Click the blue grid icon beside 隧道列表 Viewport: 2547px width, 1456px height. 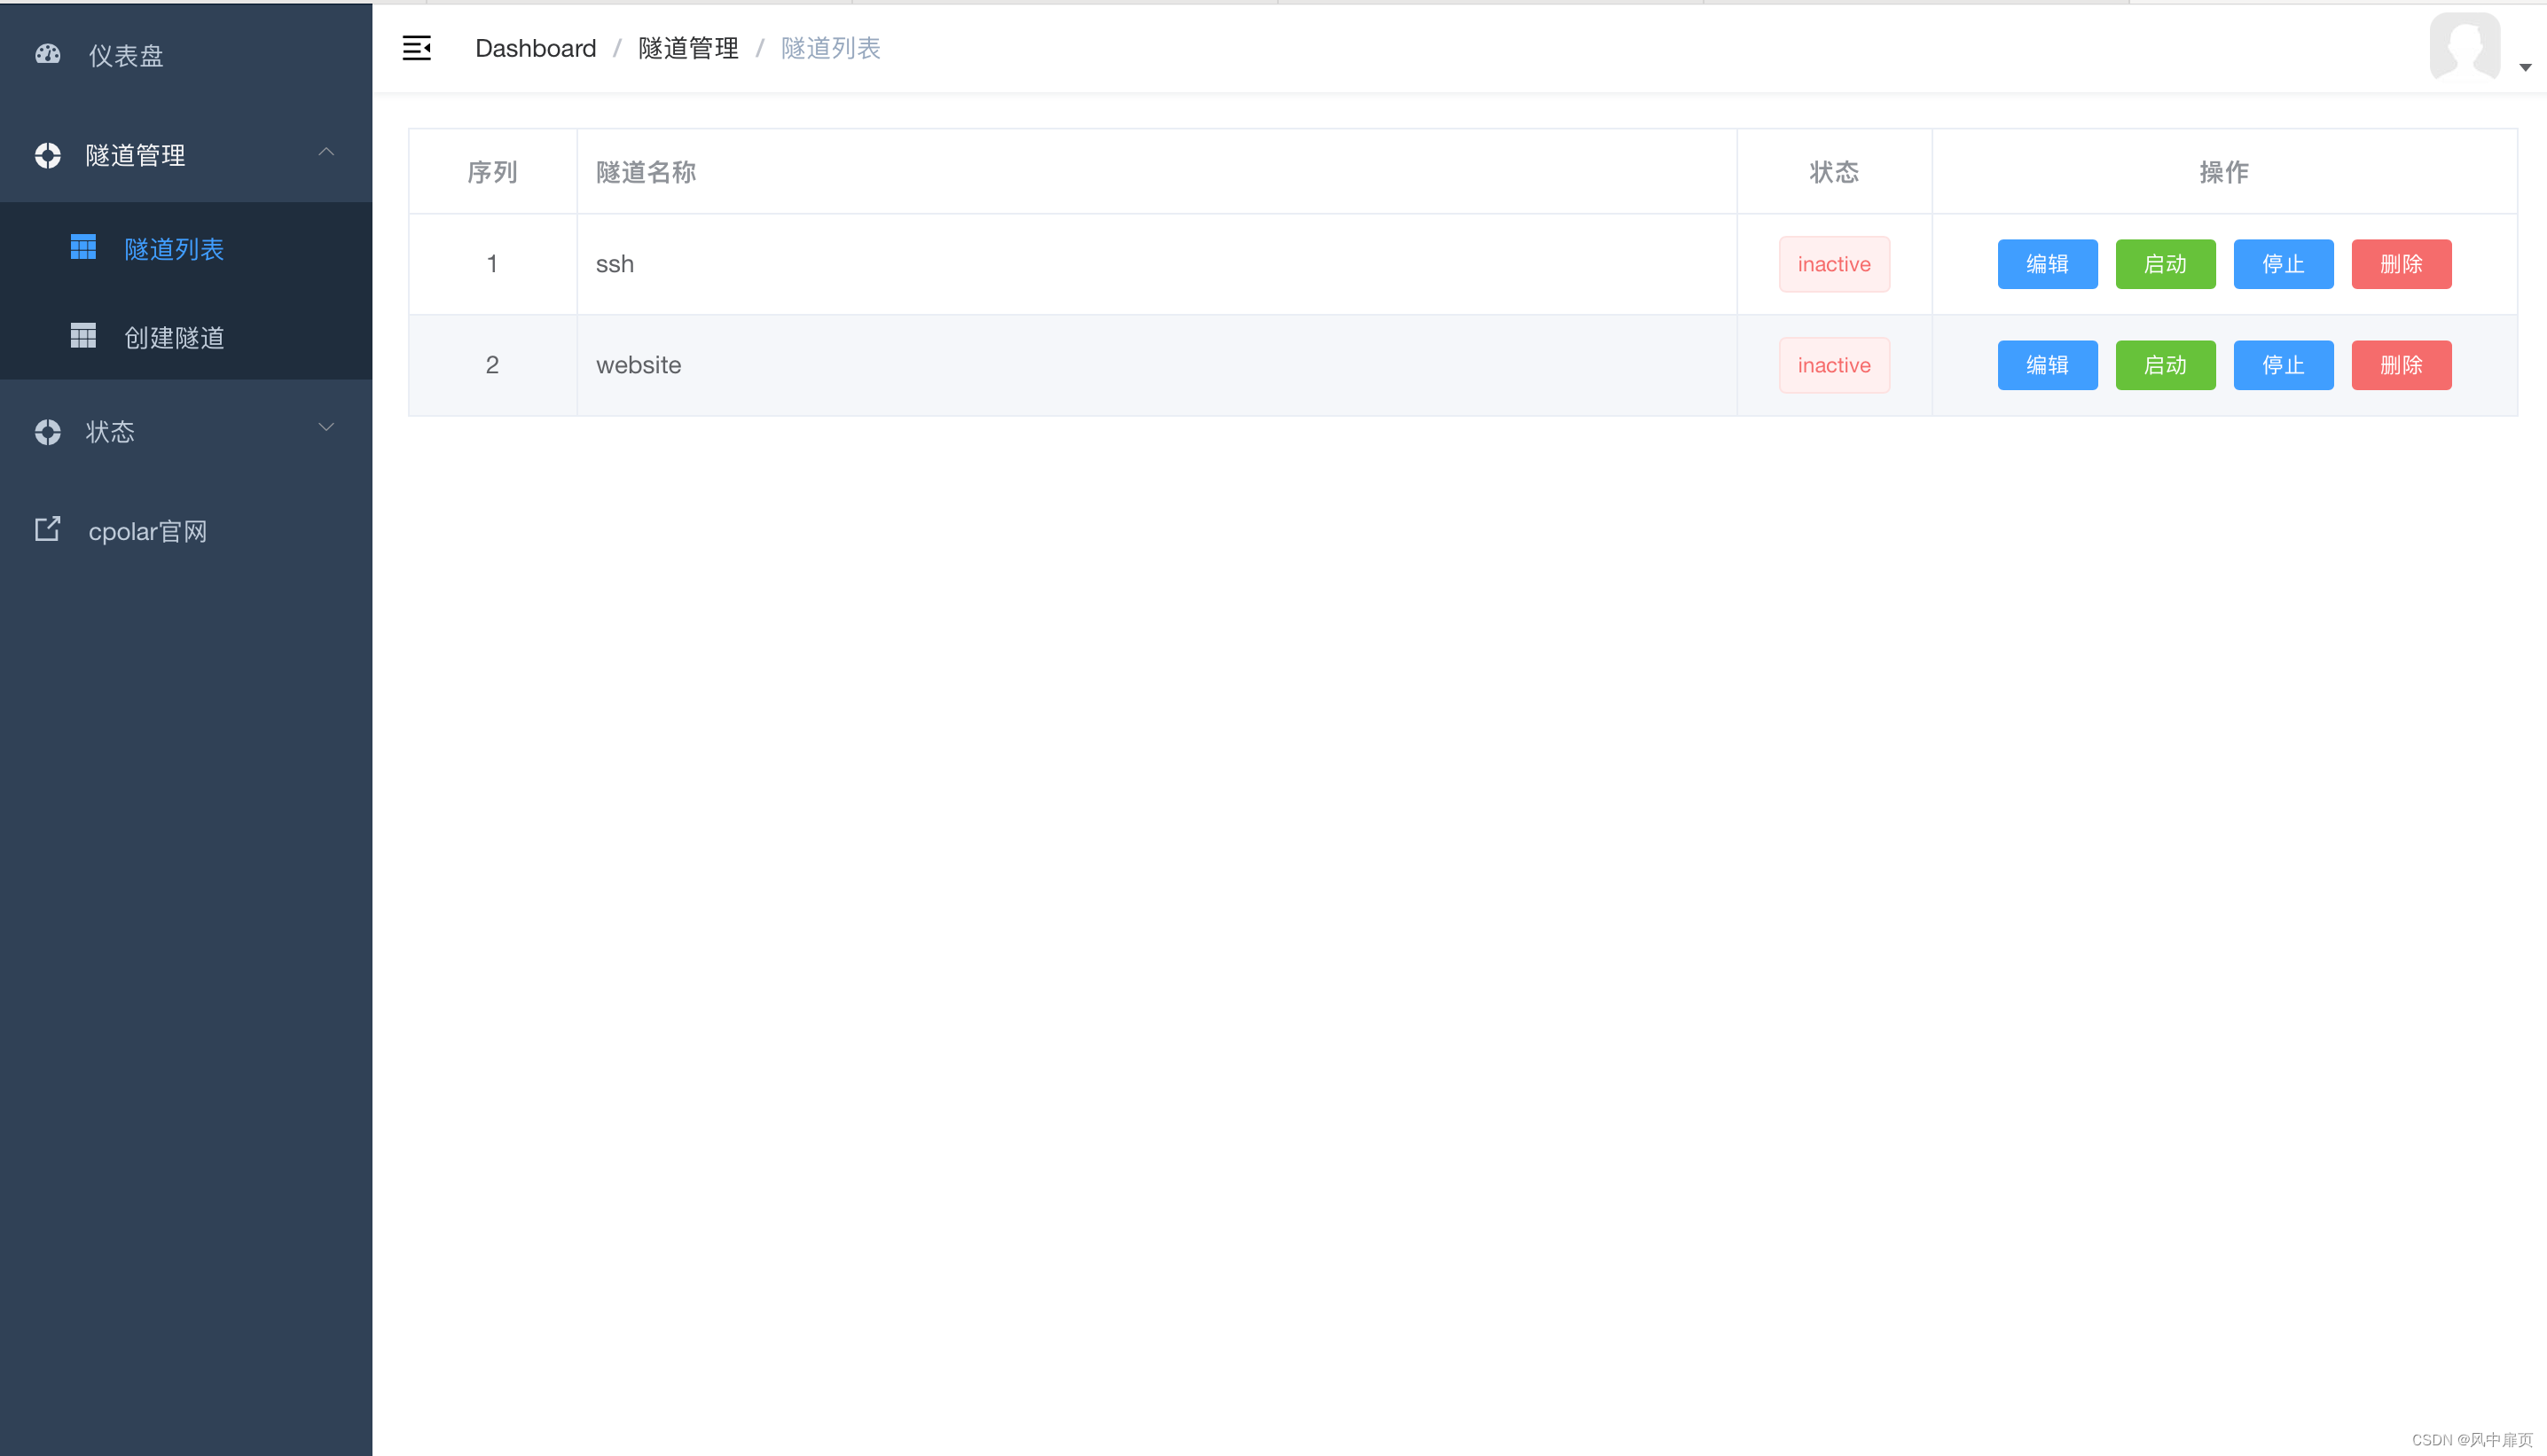click(x=83, y=247)
